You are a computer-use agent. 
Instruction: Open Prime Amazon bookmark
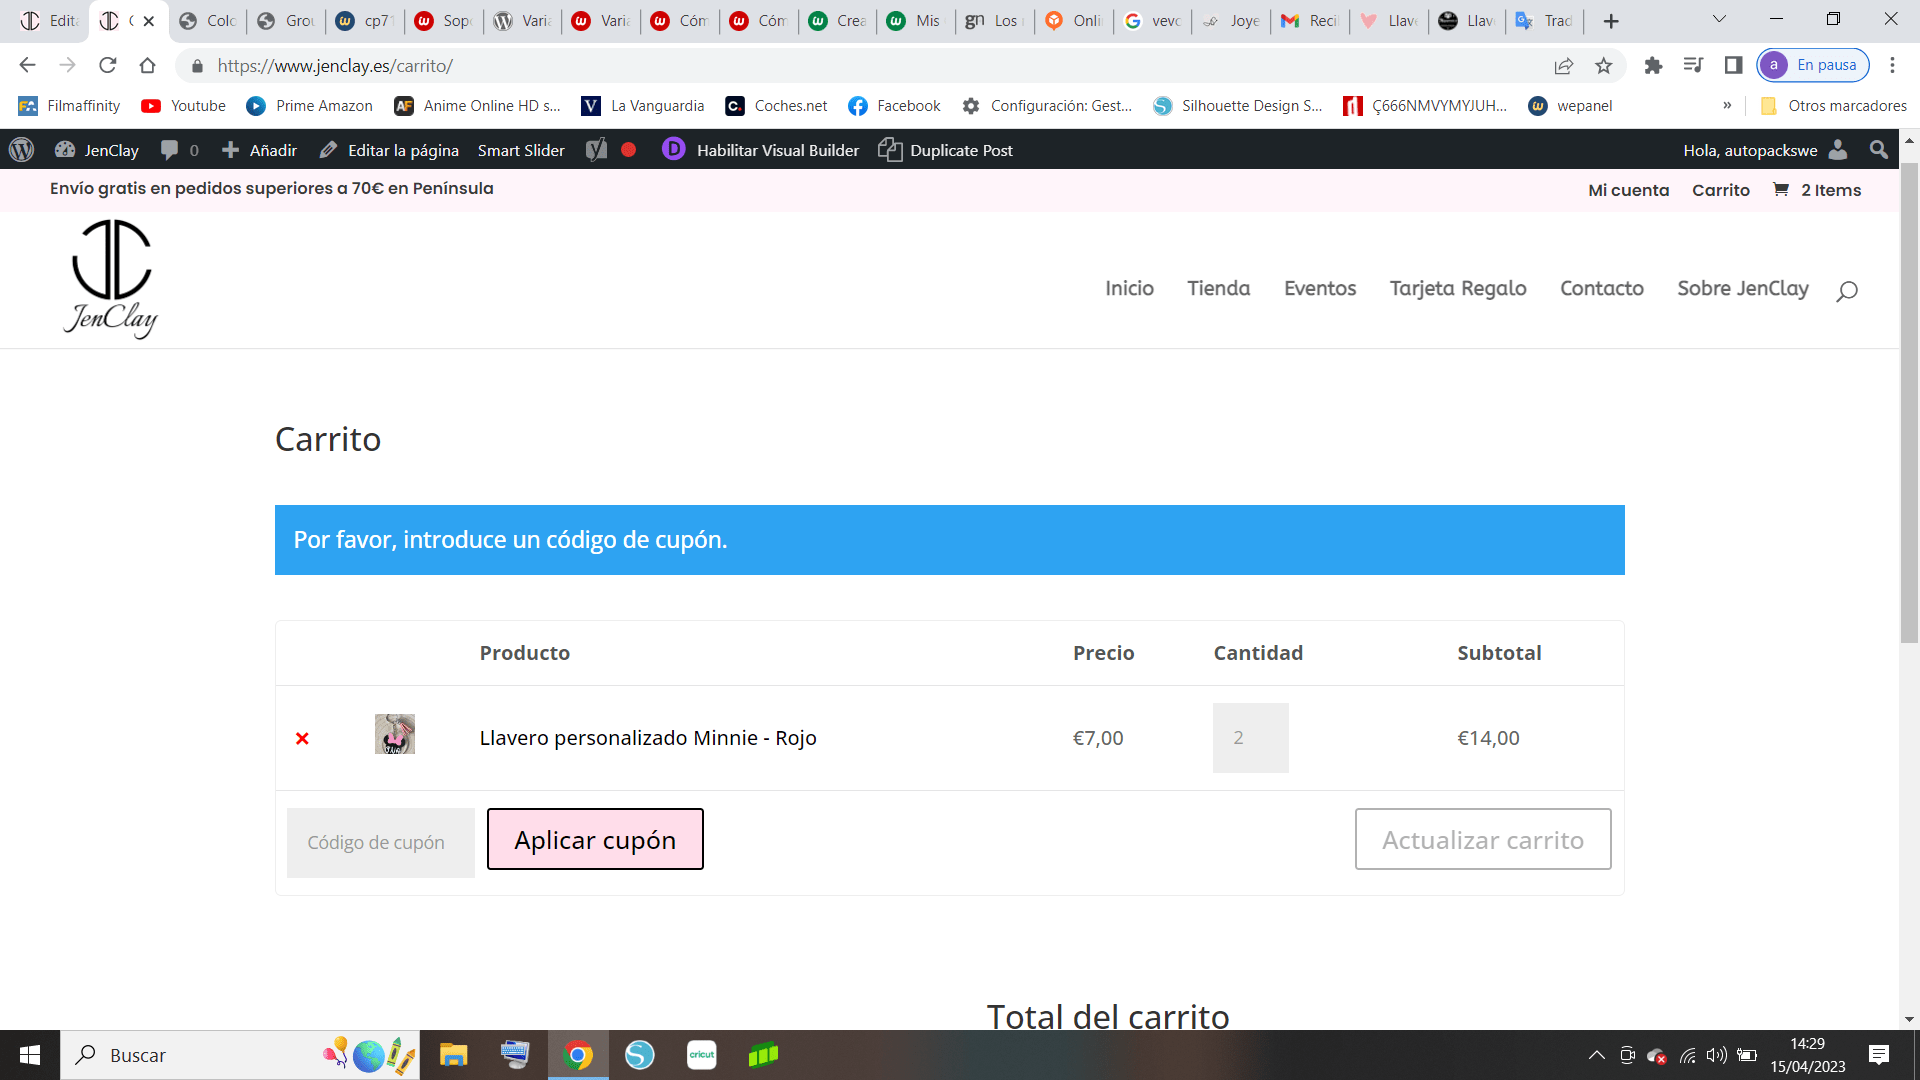(310, 106)
